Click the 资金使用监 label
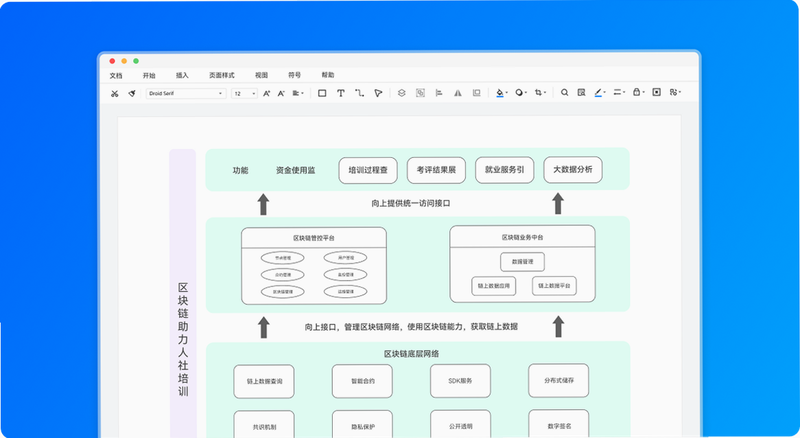Image resolution: width=800 pixels, height=438 pixels. [295, 170]
